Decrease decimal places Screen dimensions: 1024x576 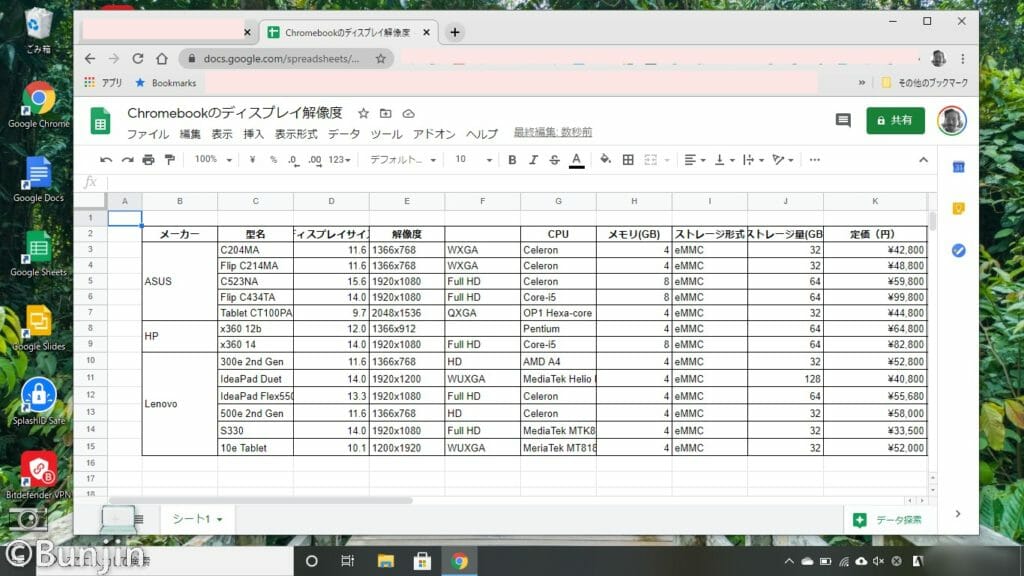pos(294,160)
